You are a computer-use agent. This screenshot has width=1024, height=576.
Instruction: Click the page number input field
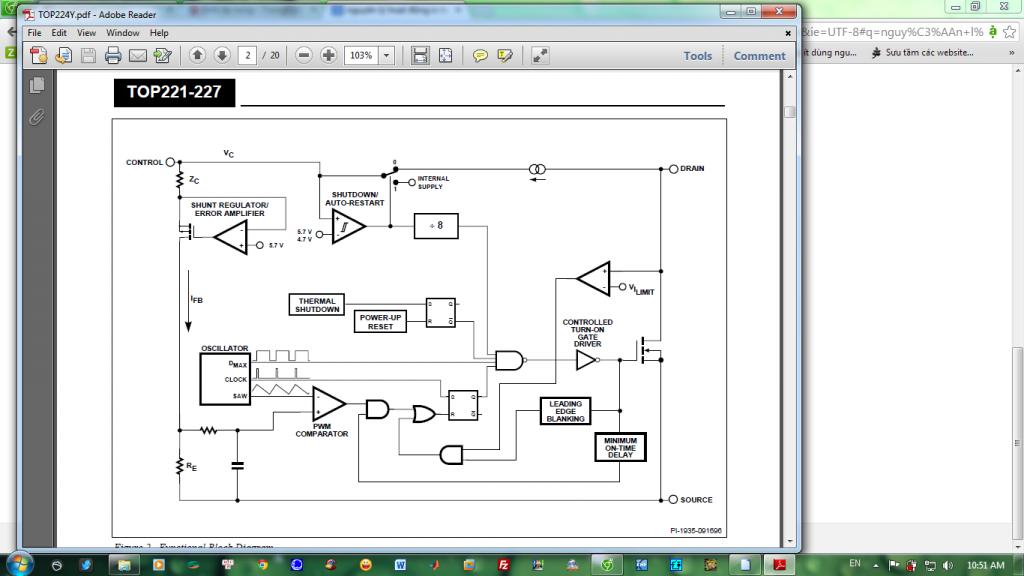tap(248, 56)
